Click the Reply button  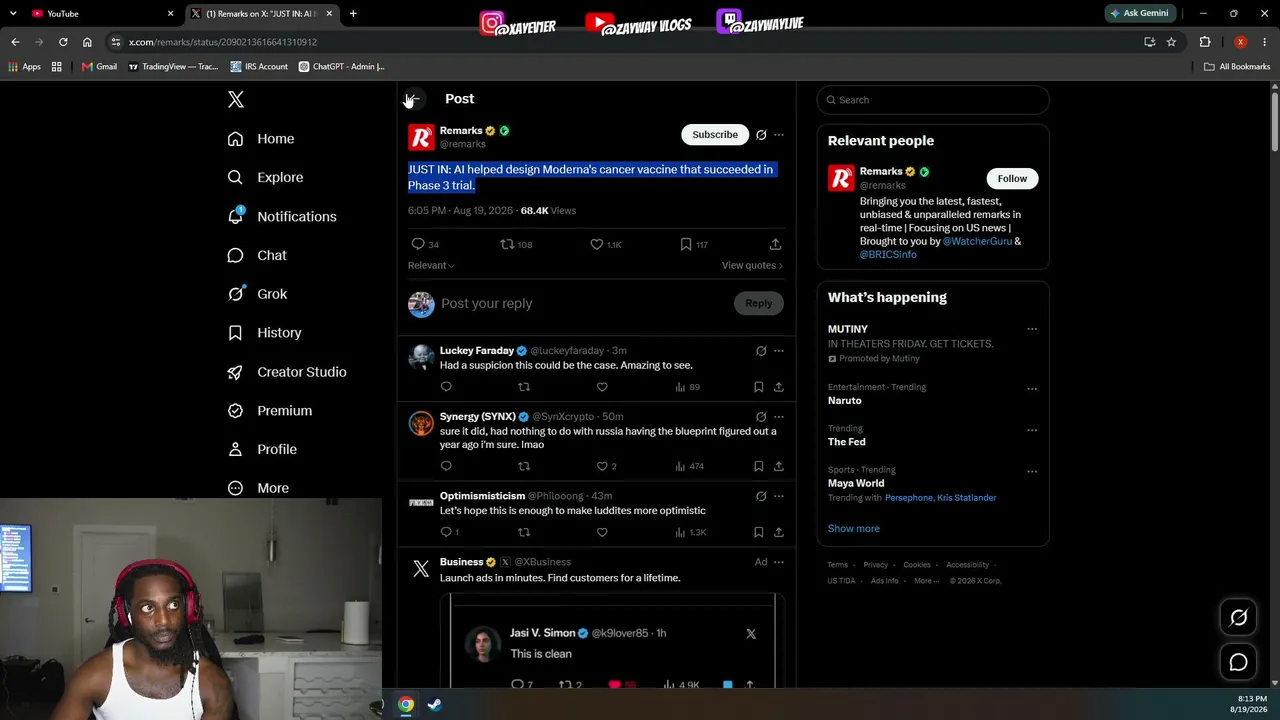[x=758, y=303]
